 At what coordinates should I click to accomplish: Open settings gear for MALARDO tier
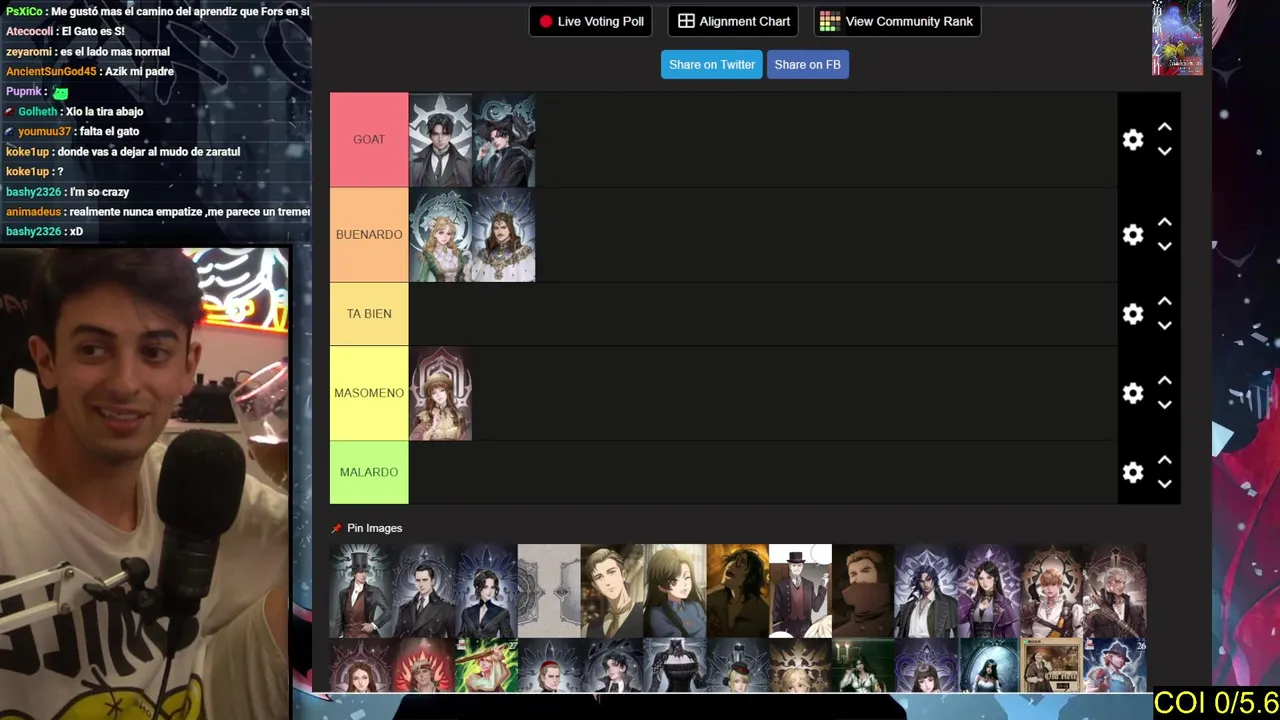(x=1132, y=472)
